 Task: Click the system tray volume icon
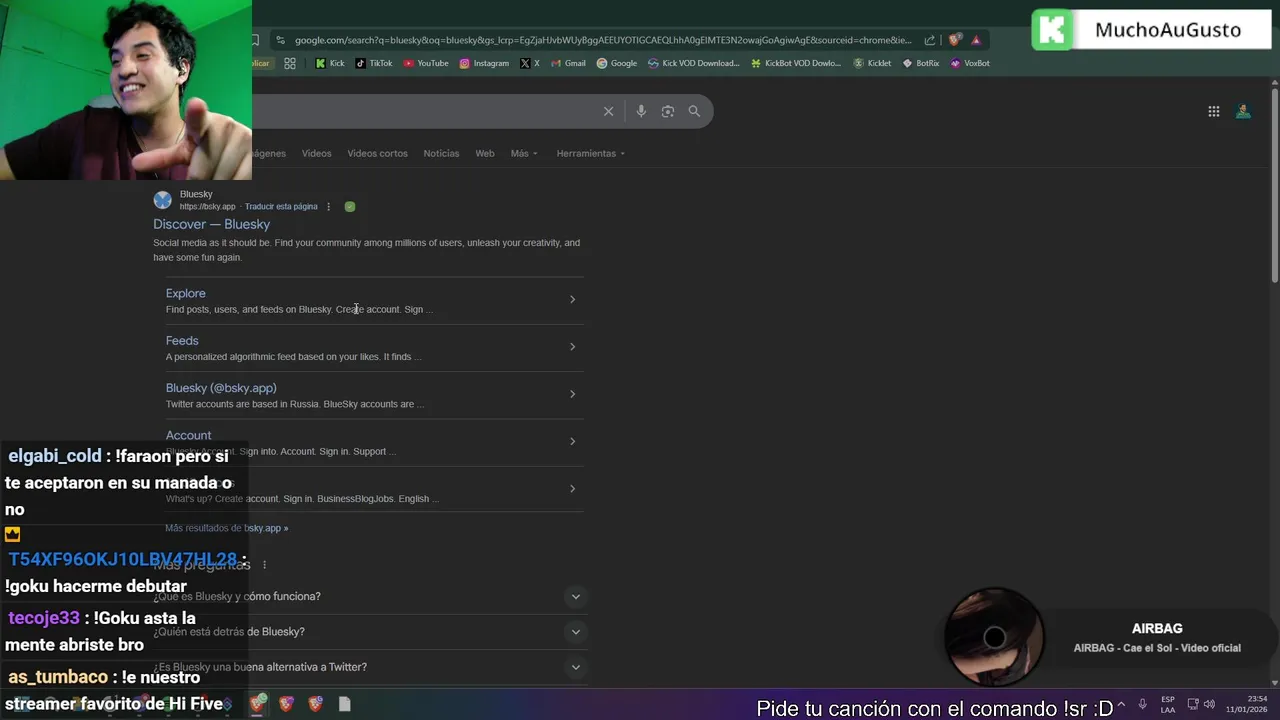pyautogui.click(x=1209, y=704)
